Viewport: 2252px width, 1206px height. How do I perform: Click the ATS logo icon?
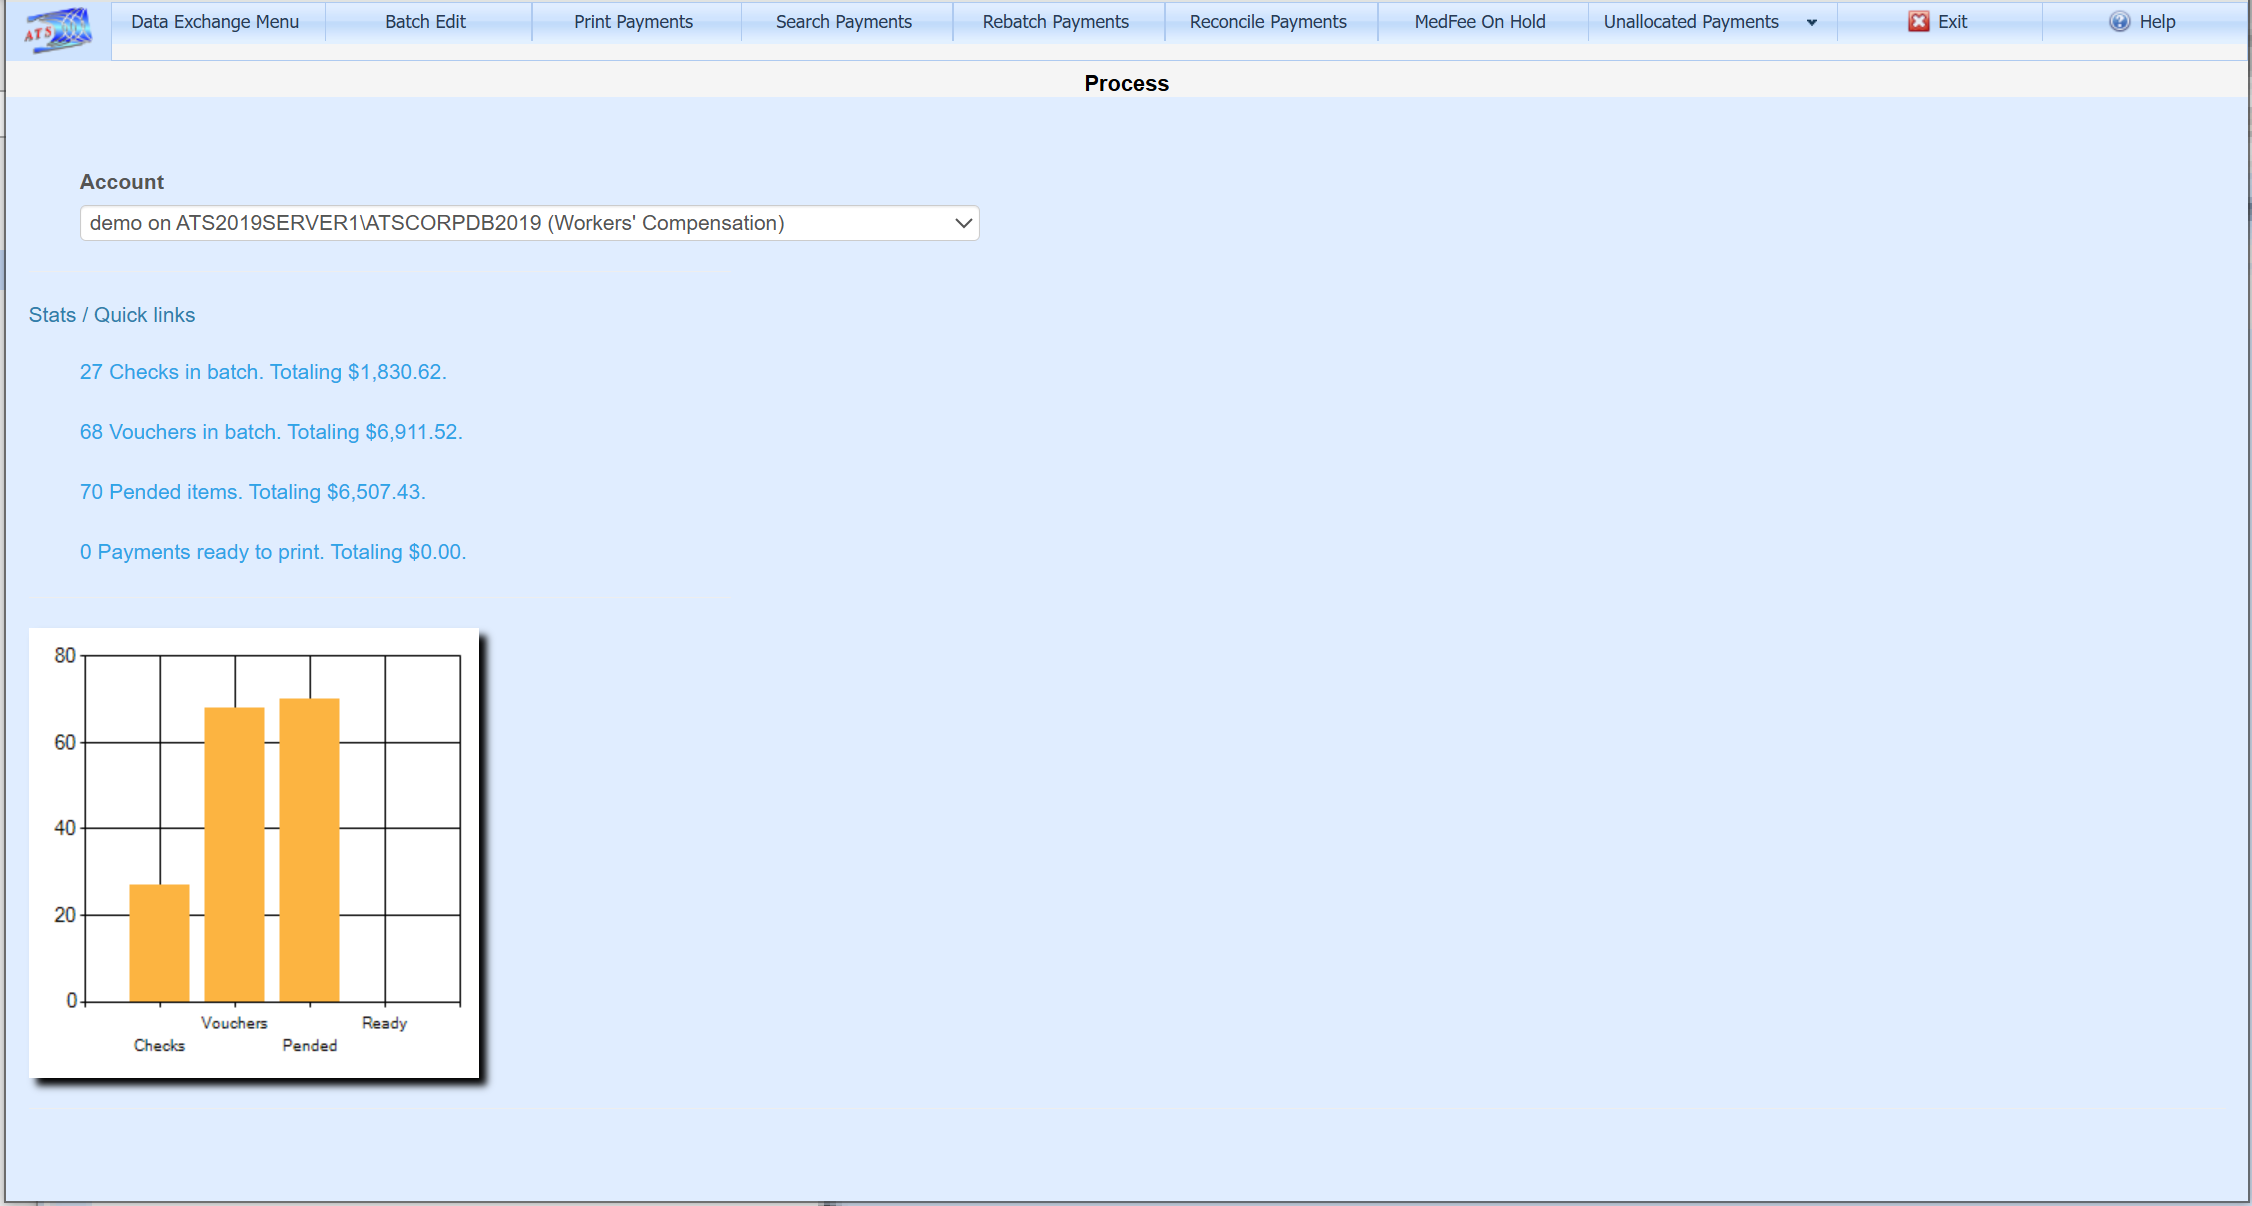pos(58,30)
